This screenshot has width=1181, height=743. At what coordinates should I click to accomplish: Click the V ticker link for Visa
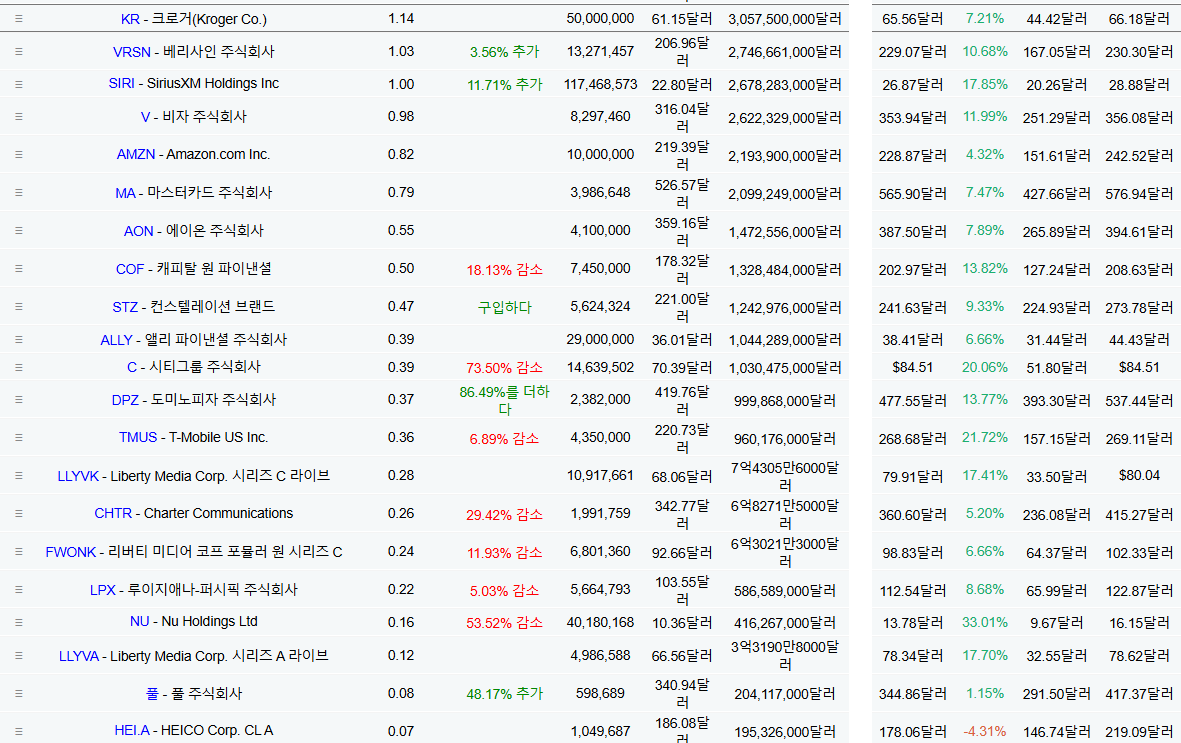(145, 117)
